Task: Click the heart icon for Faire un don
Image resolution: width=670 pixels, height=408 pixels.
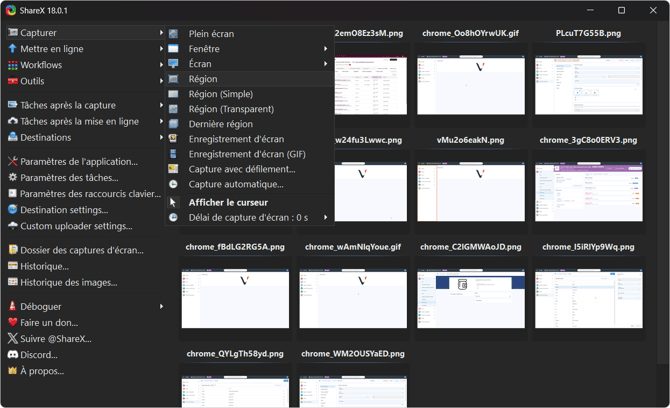Action: (13, 323)
